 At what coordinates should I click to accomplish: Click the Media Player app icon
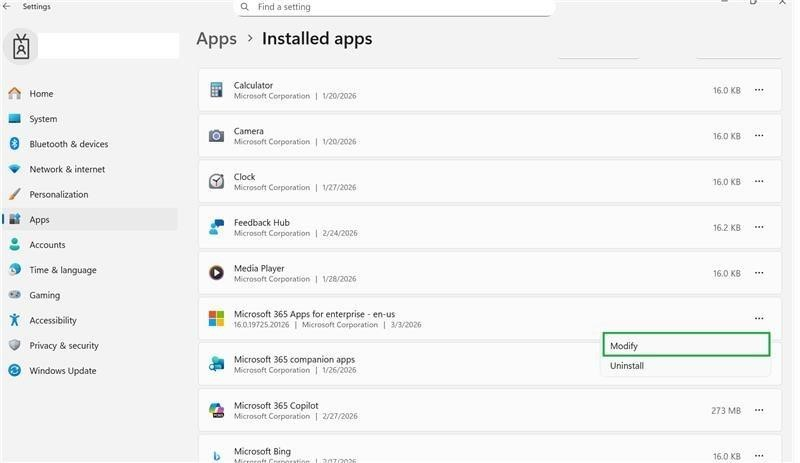pos(216,273)
